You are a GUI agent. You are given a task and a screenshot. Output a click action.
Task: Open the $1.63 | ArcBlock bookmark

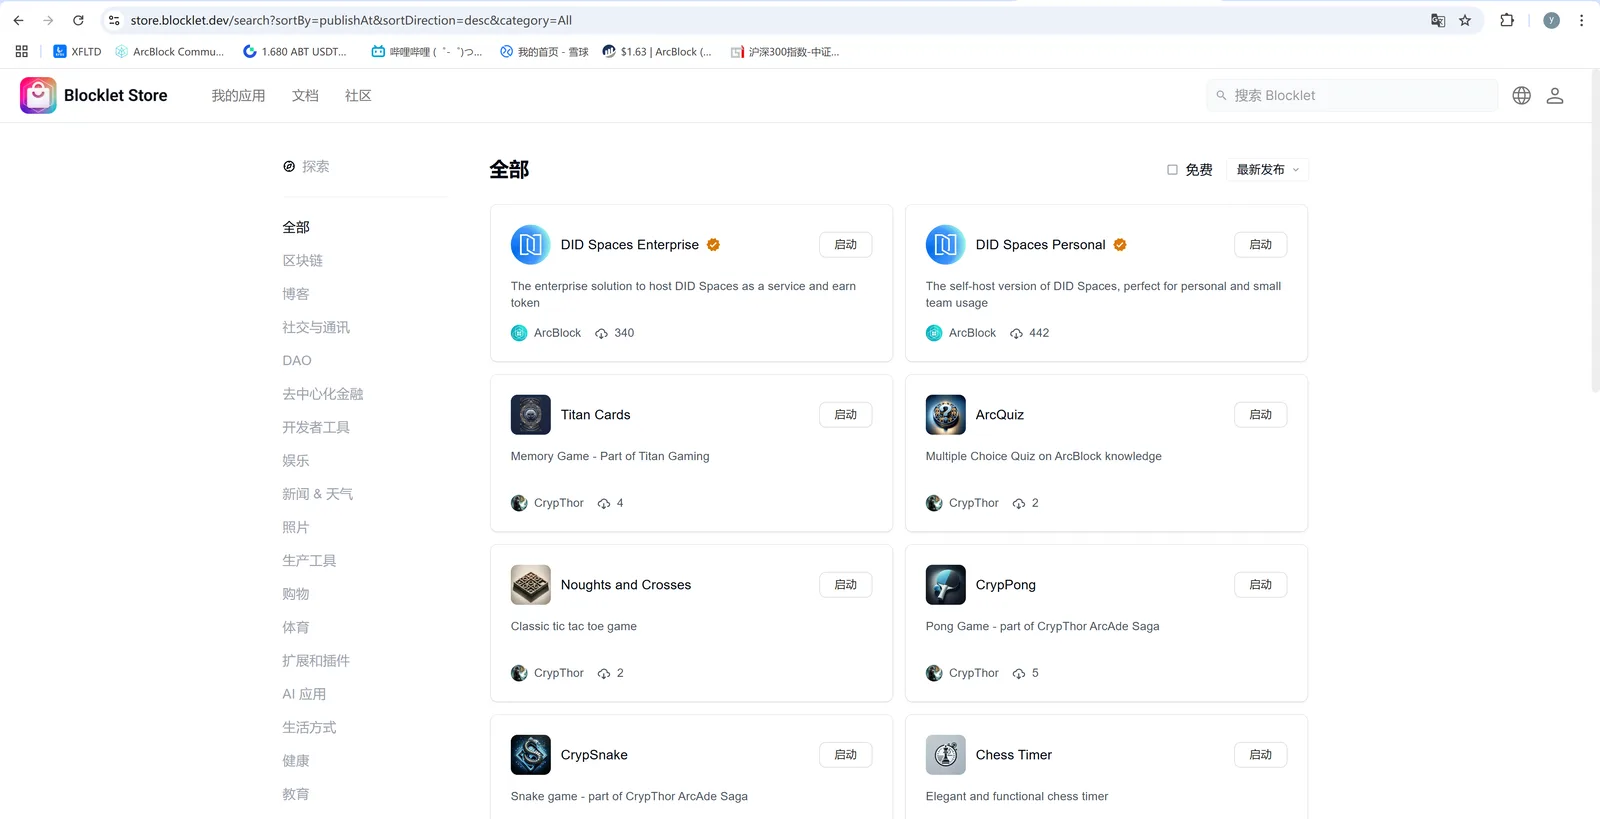click(657, 51)
